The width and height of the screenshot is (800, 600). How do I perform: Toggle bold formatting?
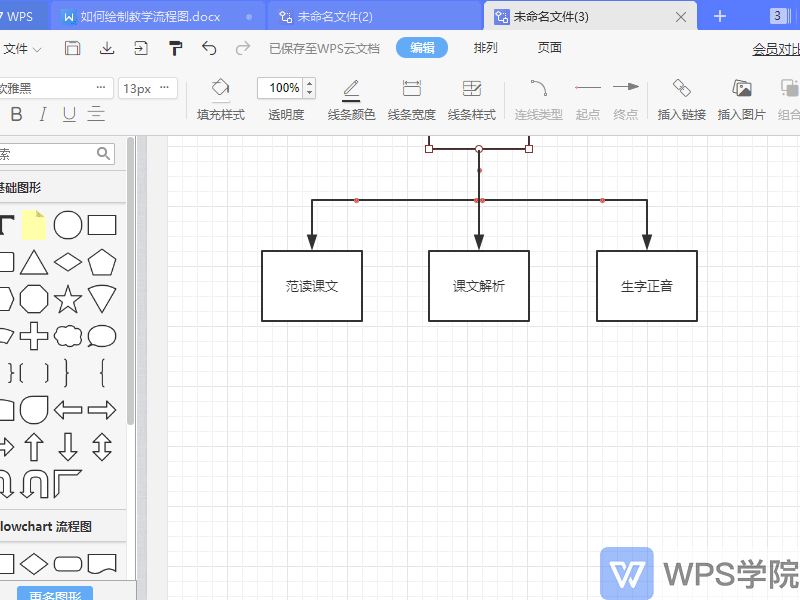pyautogui.click(x=15, y=114)
